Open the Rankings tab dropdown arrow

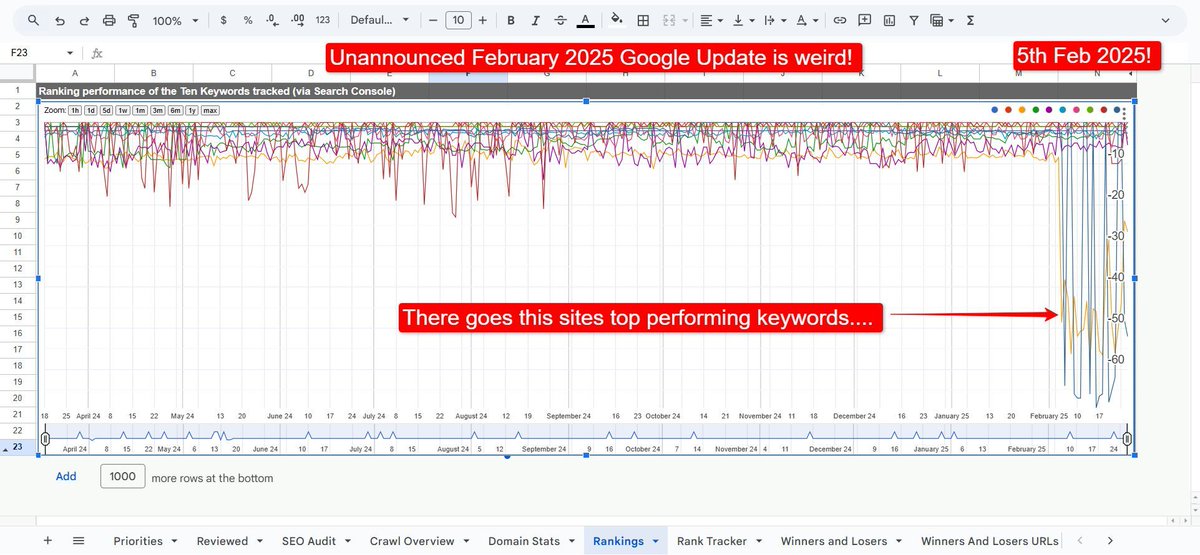[x=656, y=541]
